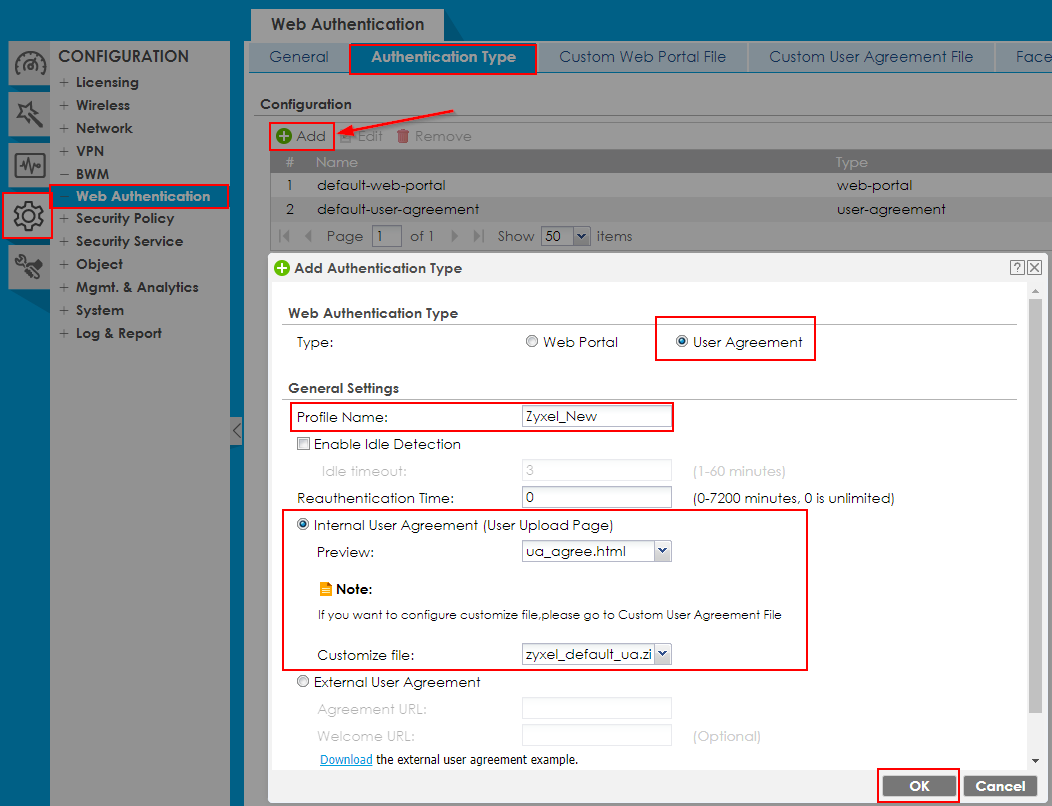1052x806 pixels.
Task: Click the Profile Name input field
Action: [596, 417]
